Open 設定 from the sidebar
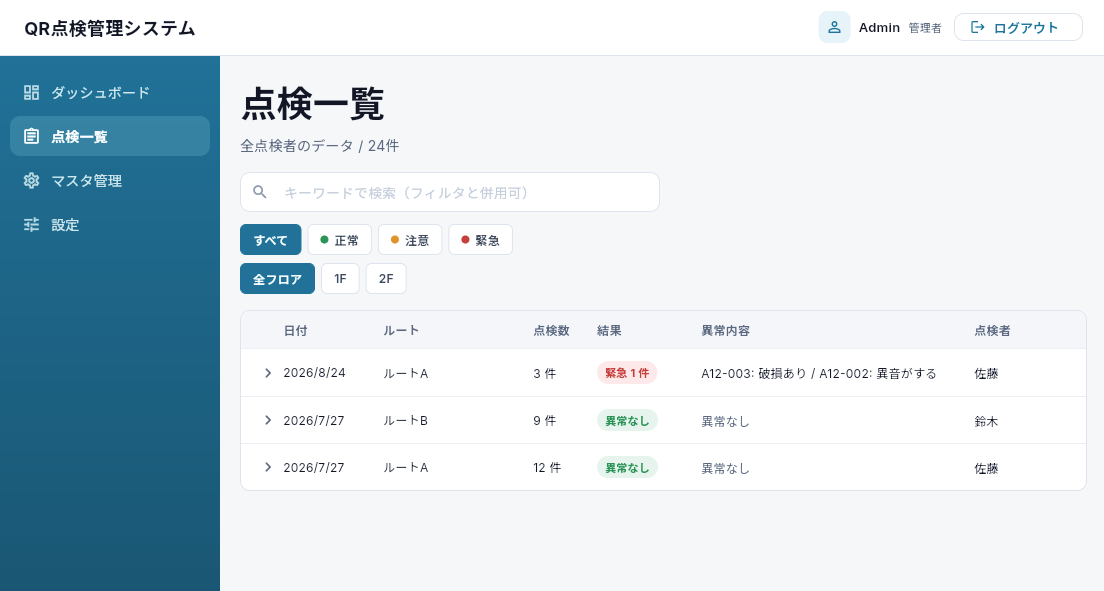 coord(110,225)
